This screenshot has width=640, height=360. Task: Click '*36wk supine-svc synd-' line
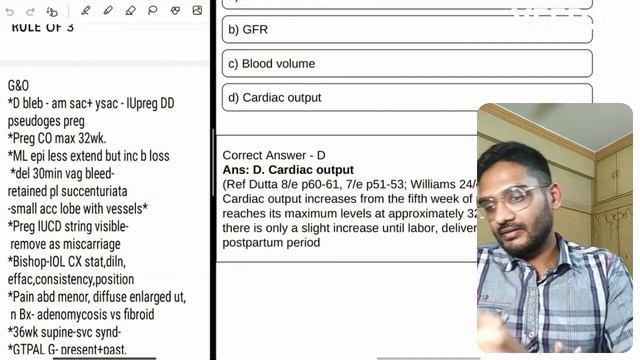(64, 332)
